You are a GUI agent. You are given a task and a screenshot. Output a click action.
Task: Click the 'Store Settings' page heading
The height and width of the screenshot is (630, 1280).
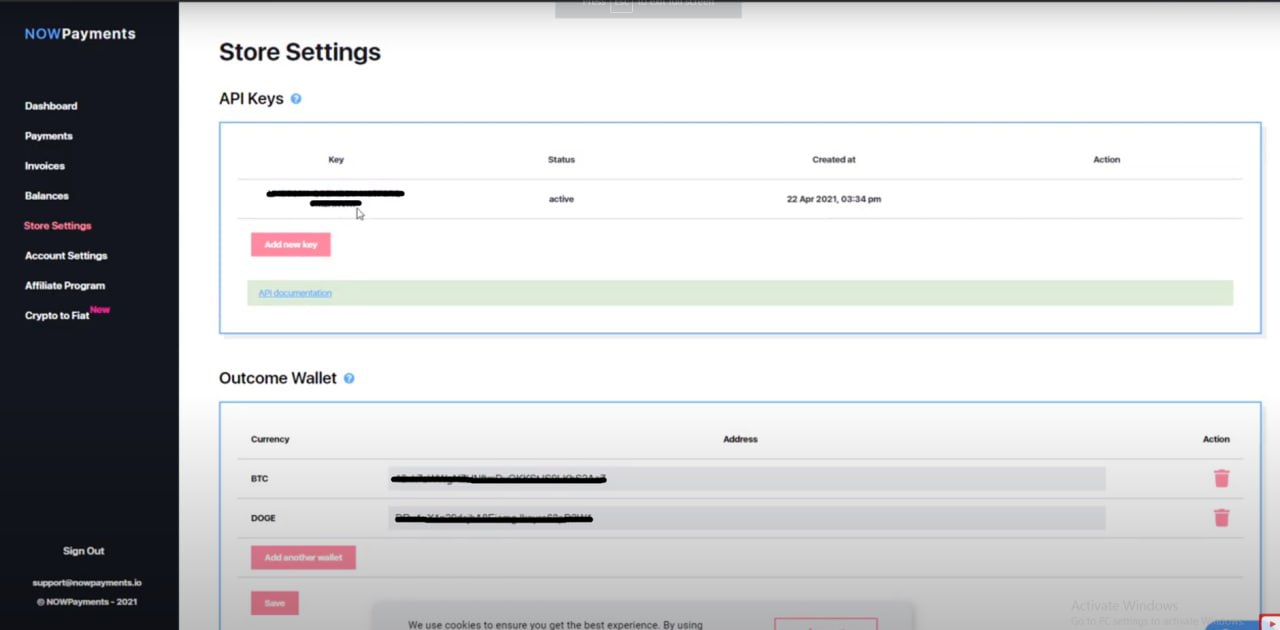tap(300, 52)
